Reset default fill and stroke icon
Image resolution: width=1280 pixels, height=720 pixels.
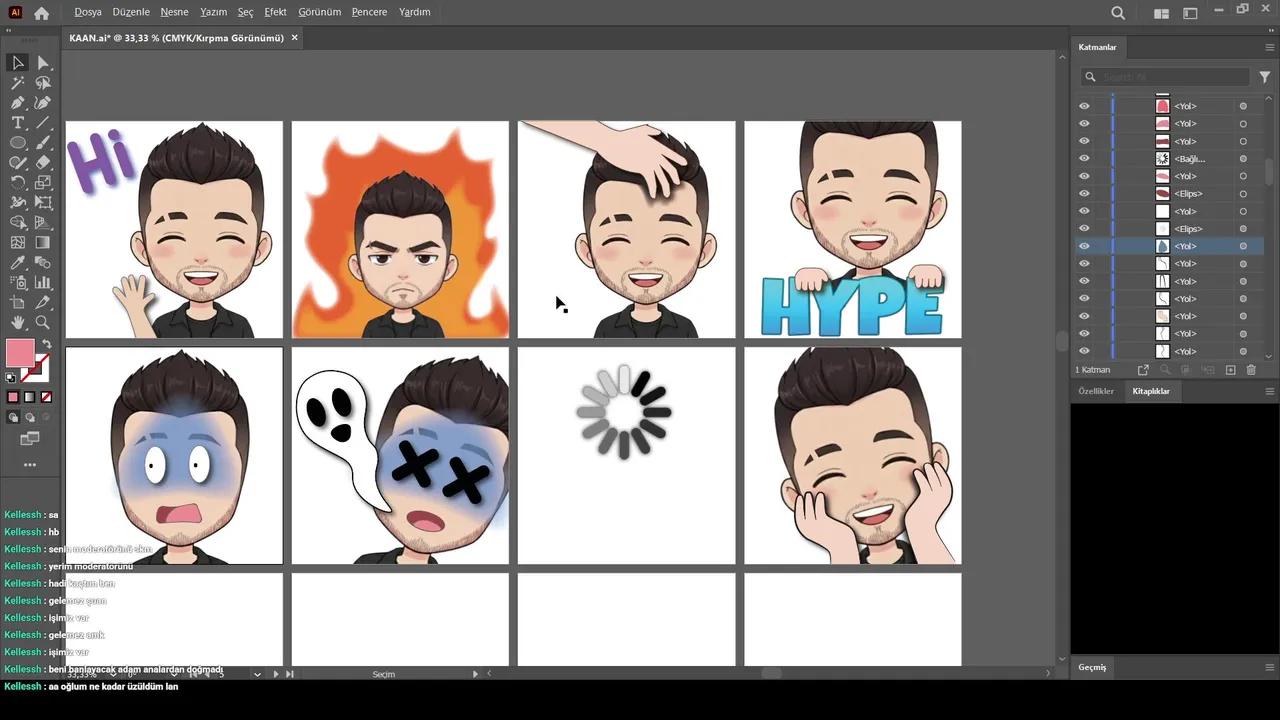(x=10, y=377)
